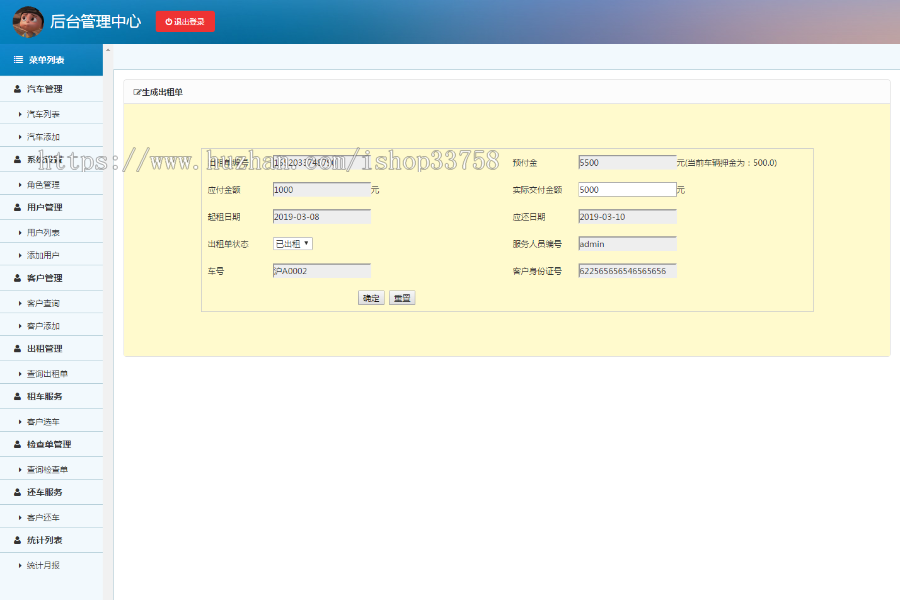Viewport: 900px width, 600px height.
Task: Click the 系统管理 sidebar icon
Action: pyautogui.click(x=15, y=160)
